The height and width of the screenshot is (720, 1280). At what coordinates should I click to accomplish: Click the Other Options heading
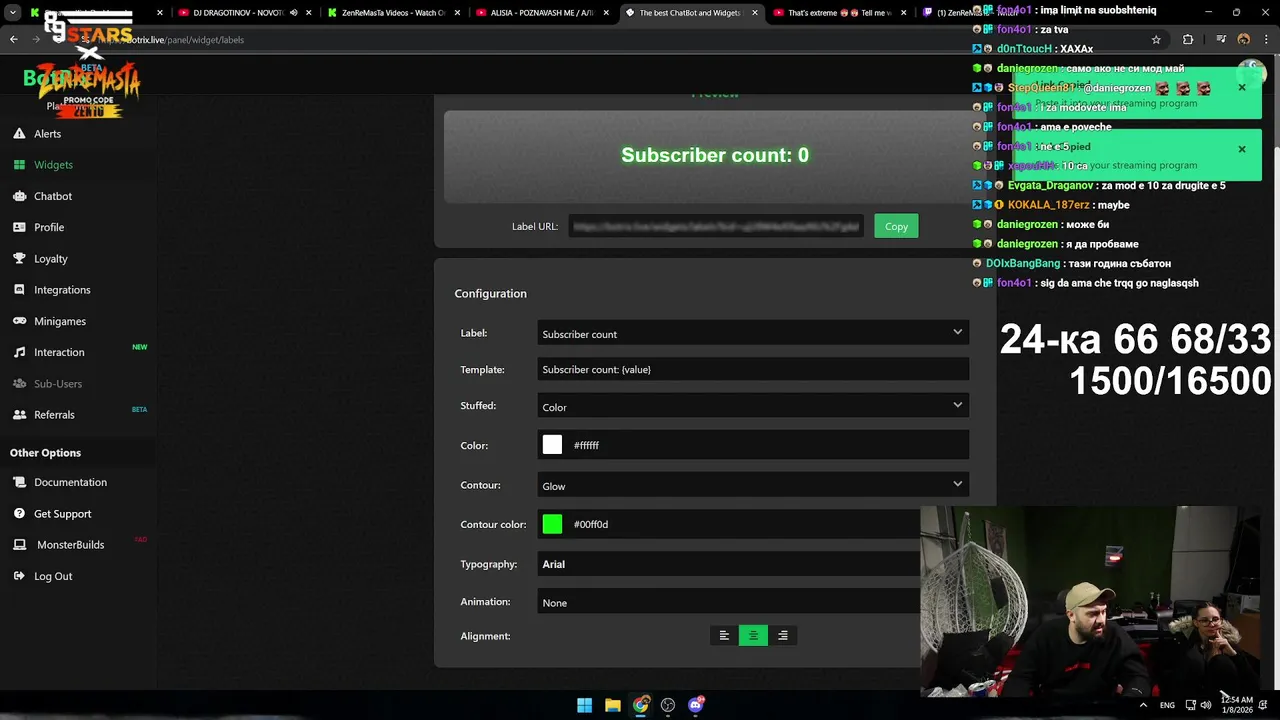pos(45,453)
